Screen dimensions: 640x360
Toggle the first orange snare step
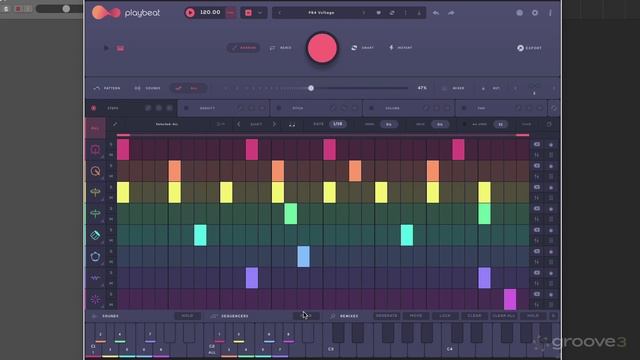(x=175, y=171)
